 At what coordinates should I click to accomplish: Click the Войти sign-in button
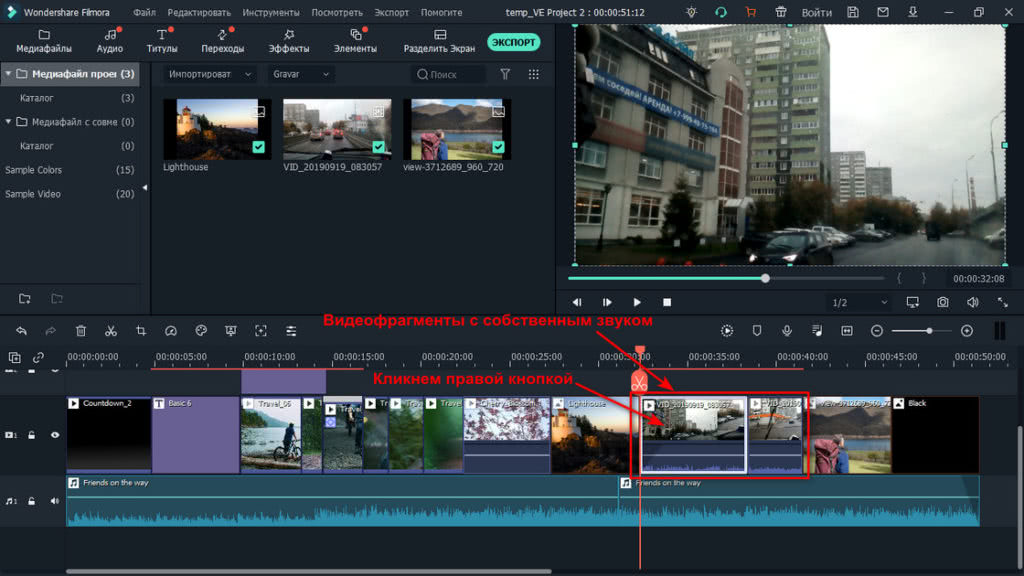pos(816,13)
